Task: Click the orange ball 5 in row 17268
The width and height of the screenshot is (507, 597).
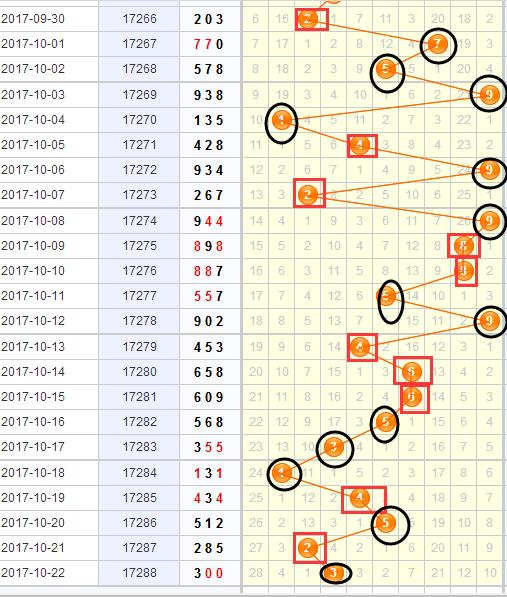Action: (x=385, y=69)
